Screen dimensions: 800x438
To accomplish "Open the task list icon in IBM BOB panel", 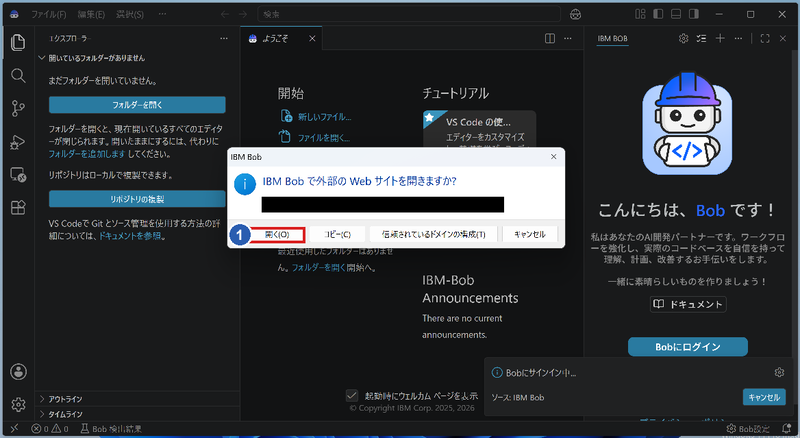I will [702, 38].
